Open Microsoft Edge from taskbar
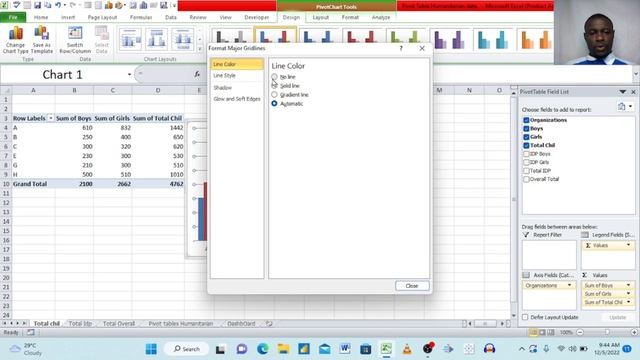 point(263,349)
